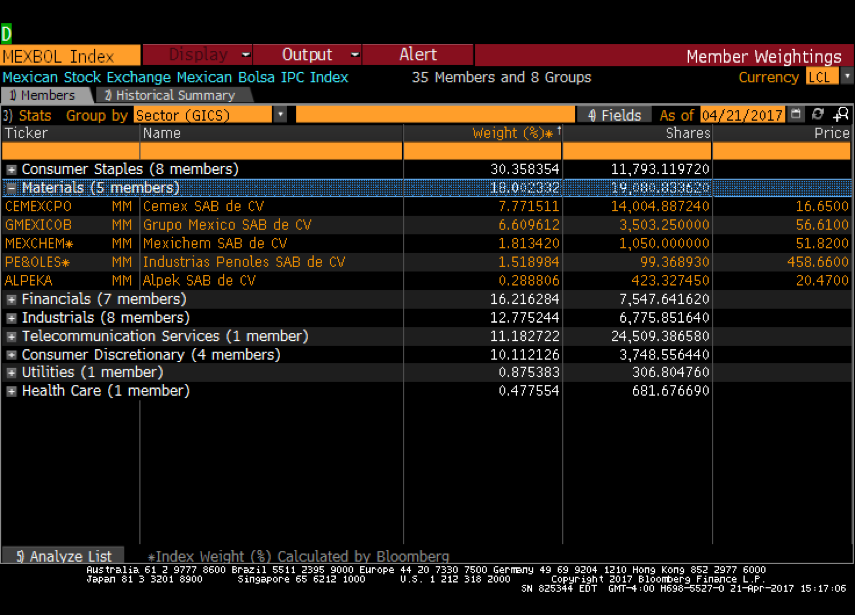
Task: Click the 35 Members and 8 Groups text
Action: 501,77
